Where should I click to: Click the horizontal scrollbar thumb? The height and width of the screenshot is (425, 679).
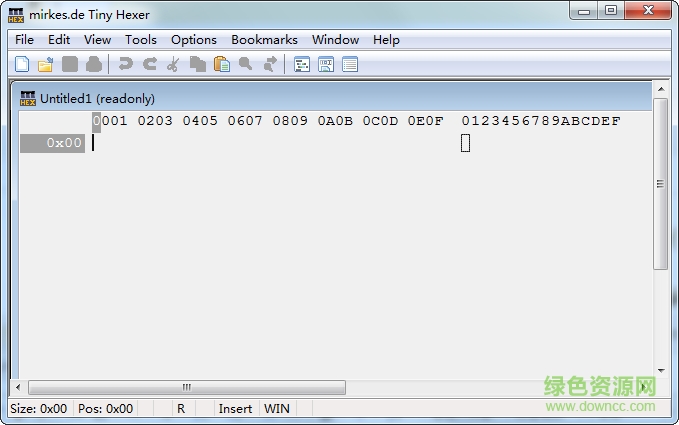pos(187,387)
